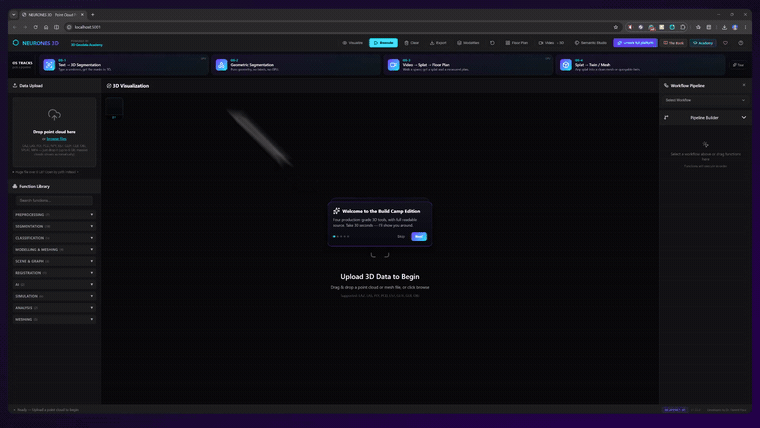Click the Data Upload panel header icon

(x=15, y=85)
